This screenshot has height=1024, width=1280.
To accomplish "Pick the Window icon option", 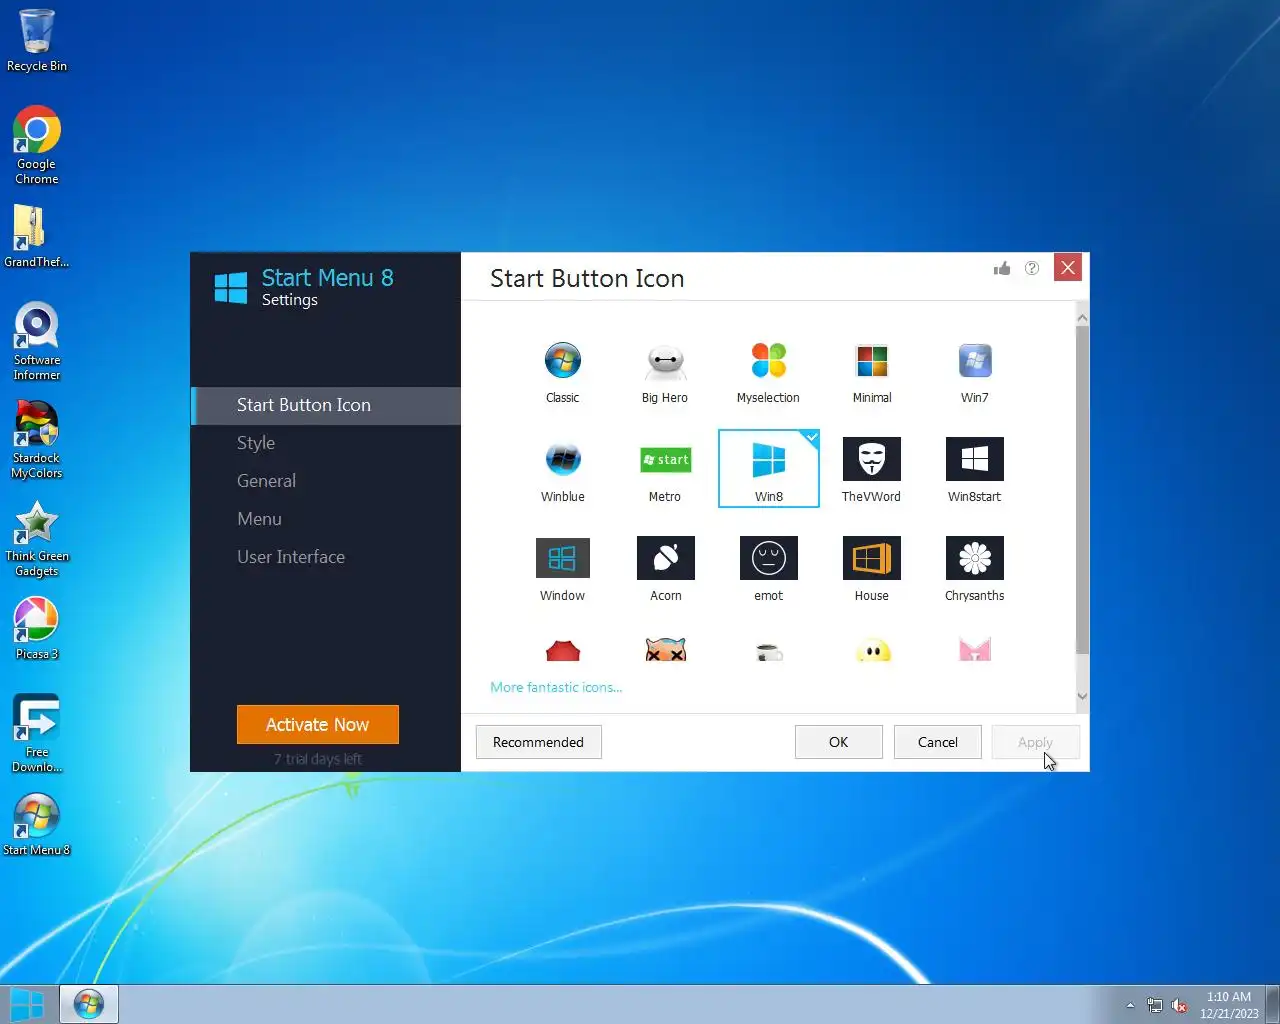I will click(x=563, y=569).
